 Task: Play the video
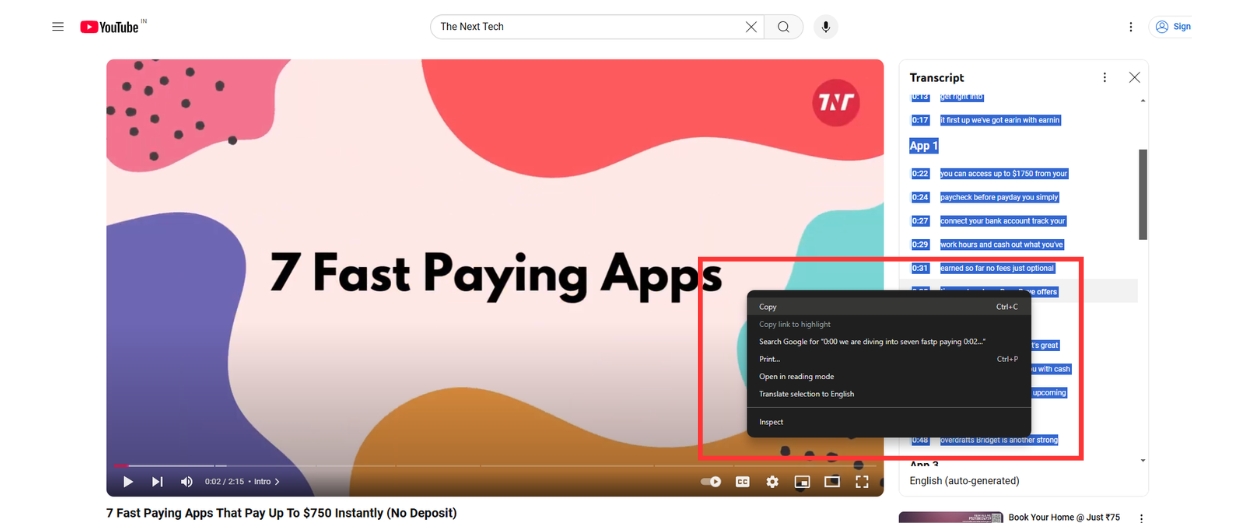click(128, 482)
